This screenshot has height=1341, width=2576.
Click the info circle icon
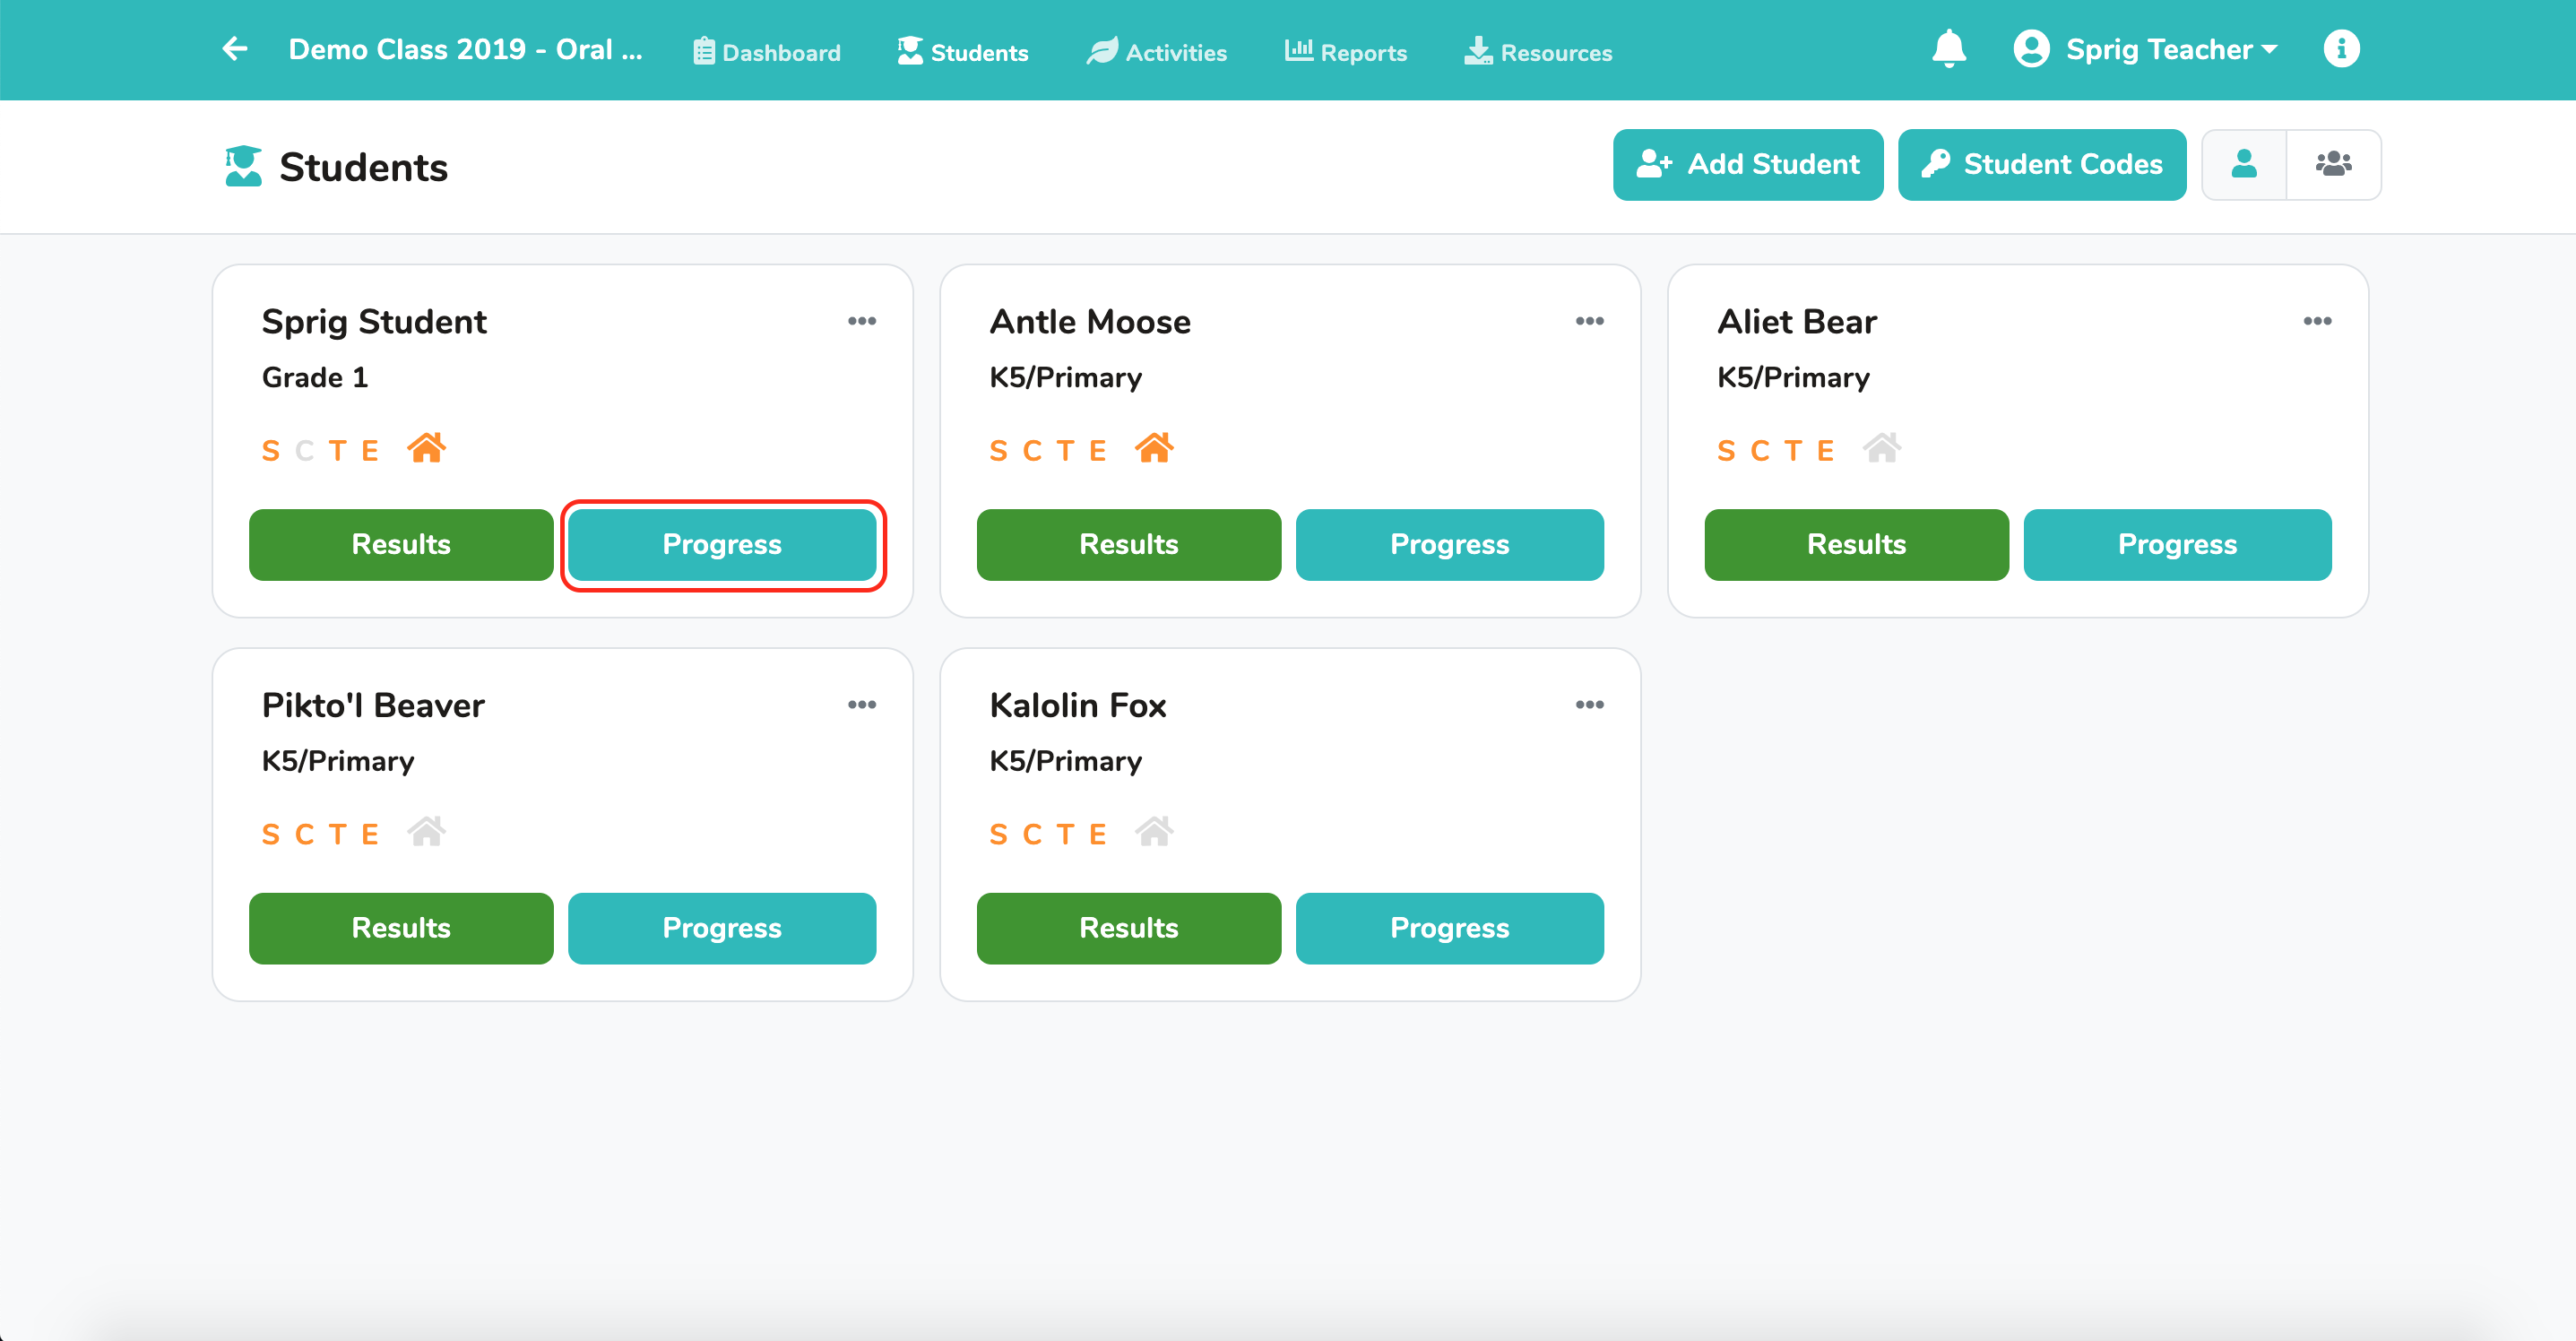[2341, 49]
